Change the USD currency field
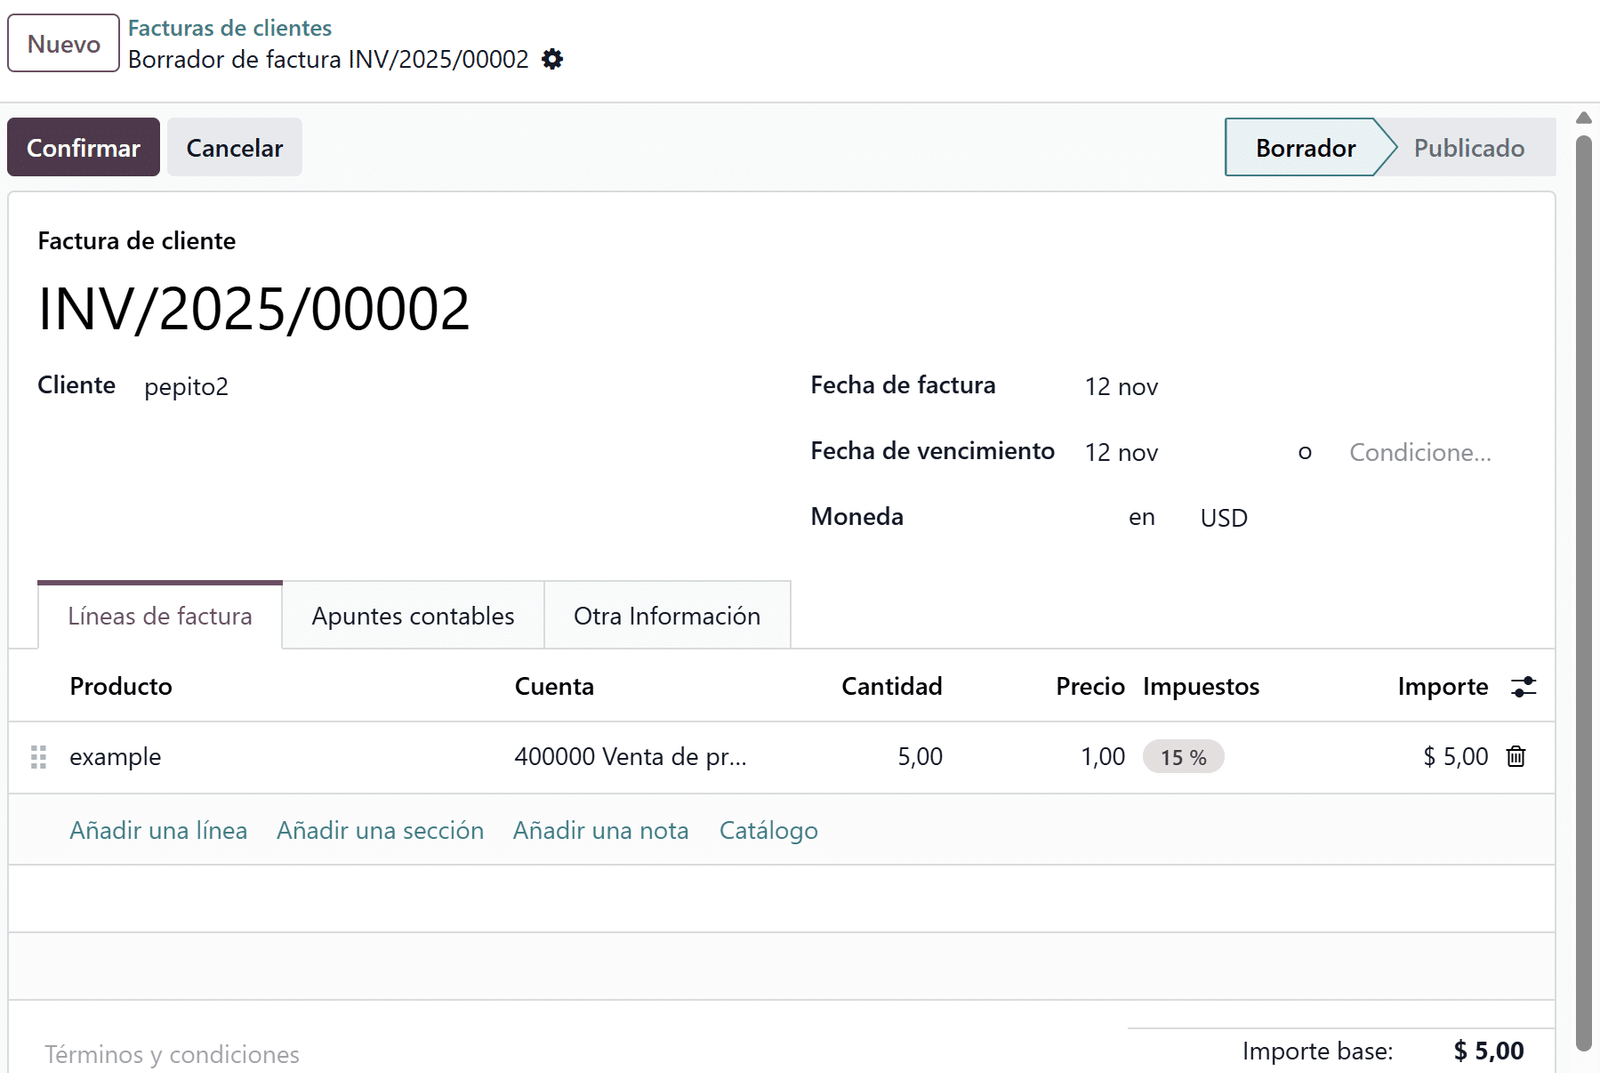 point(1223,517)
